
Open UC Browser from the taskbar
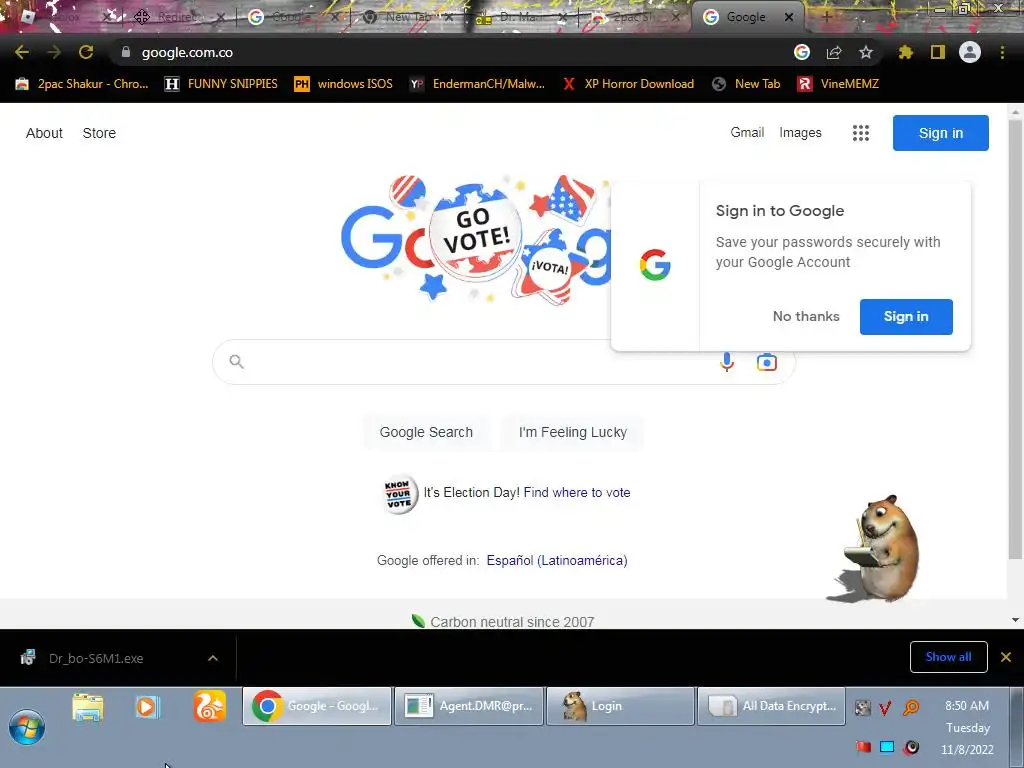pos(210,707)
